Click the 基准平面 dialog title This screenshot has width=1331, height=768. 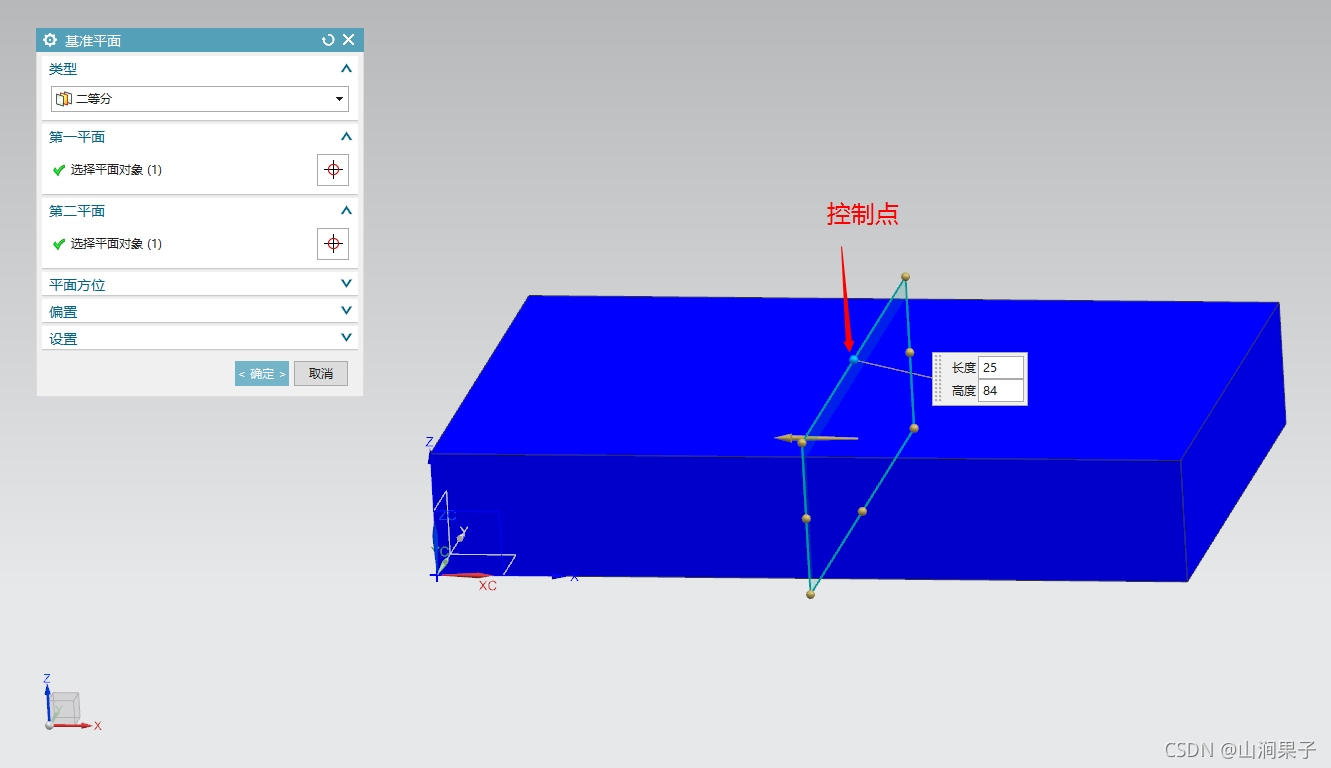[93, 41]
